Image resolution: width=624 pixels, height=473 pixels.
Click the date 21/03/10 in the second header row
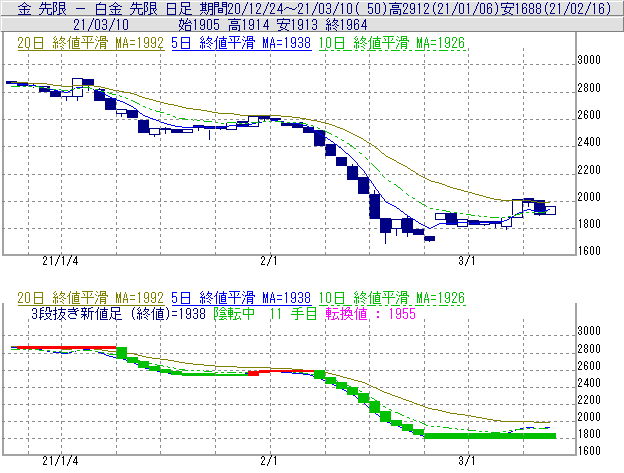101,25
